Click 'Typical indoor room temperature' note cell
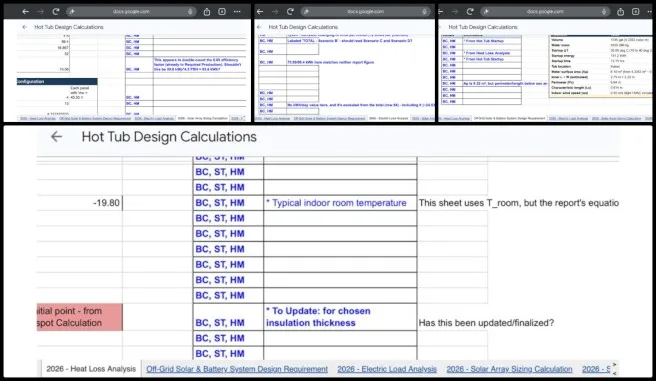656x381 pixels. [340, 203]
